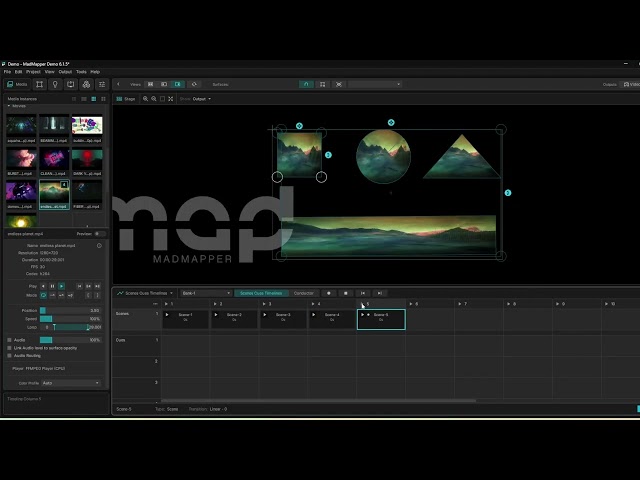This screenshot has width=640, height=480.
Task: Zoom in on the stage view
Action: tap(145, 99)
